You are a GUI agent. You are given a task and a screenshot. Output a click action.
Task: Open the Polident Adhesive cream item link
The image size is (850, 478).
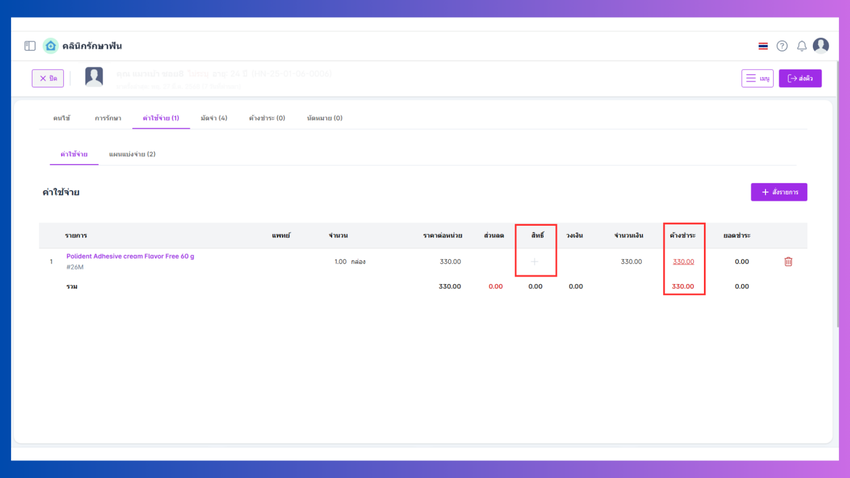(130, 256)
